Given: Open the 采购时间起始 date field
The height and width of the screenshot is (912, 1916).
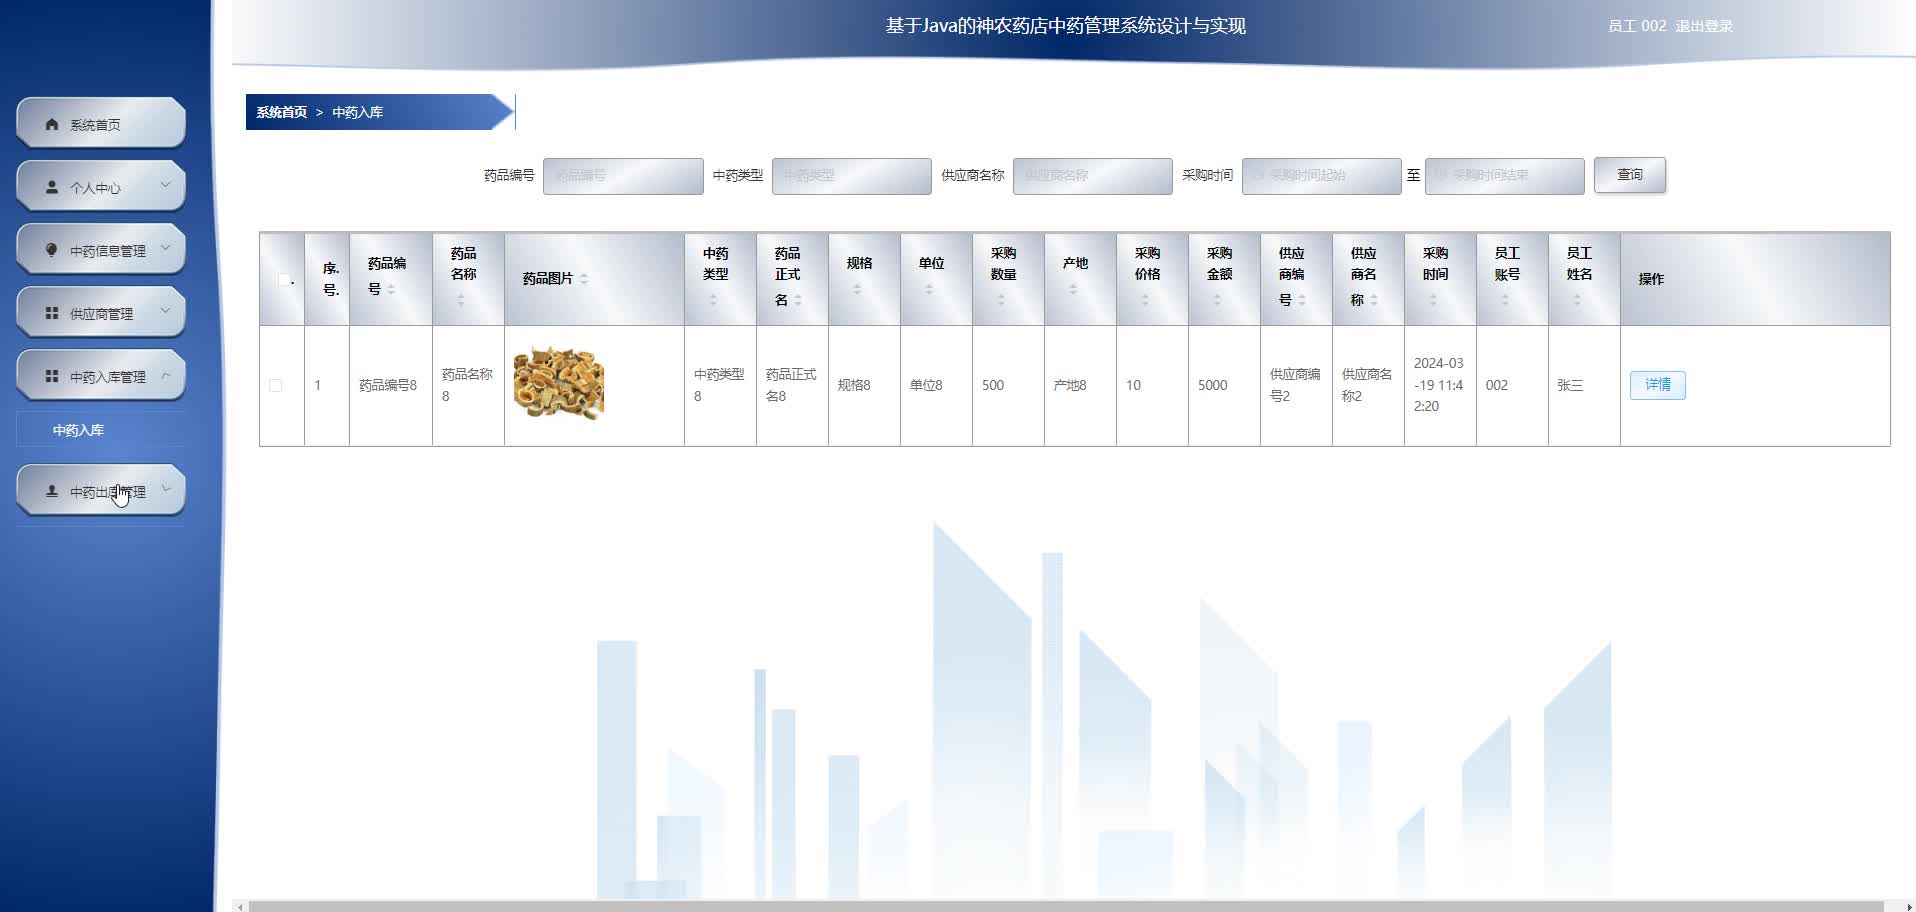Looking at the screenshot, I should pos(1321,176).
